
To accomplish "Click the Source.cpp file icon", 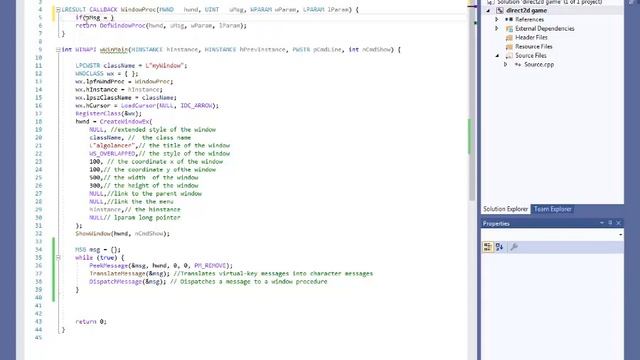I will point(518,64).
